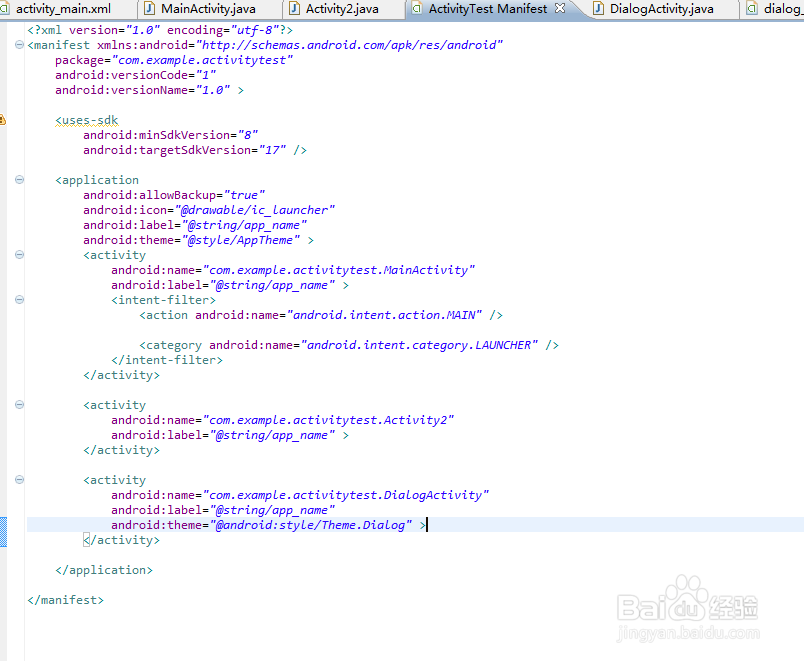Open the MainActivity.java tab
This screenshot has height=661, width=804.
point(208,9)
